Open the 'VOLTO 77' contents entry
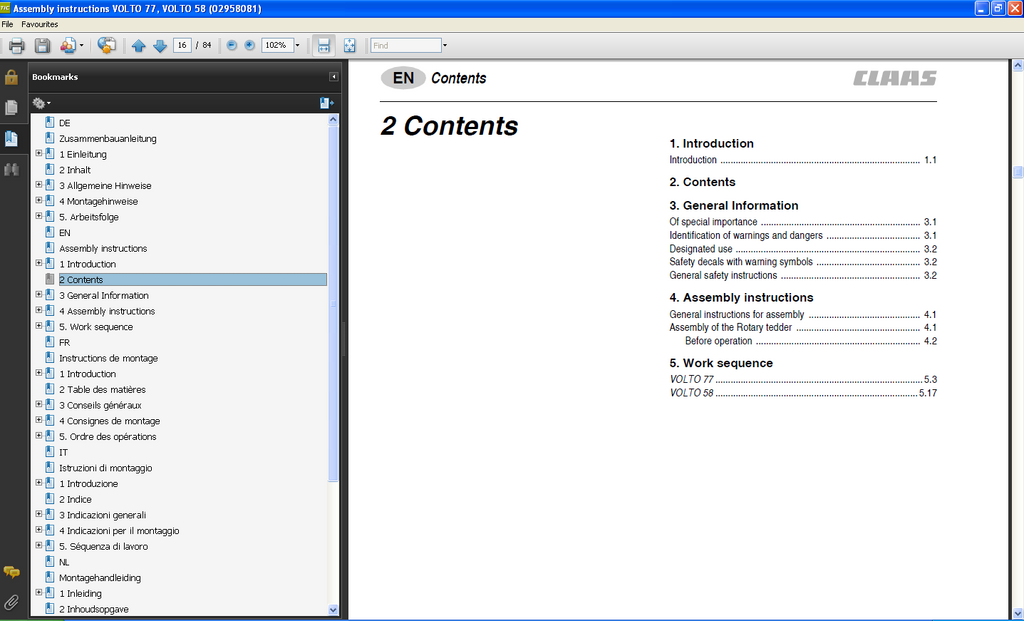 [692, 380]
